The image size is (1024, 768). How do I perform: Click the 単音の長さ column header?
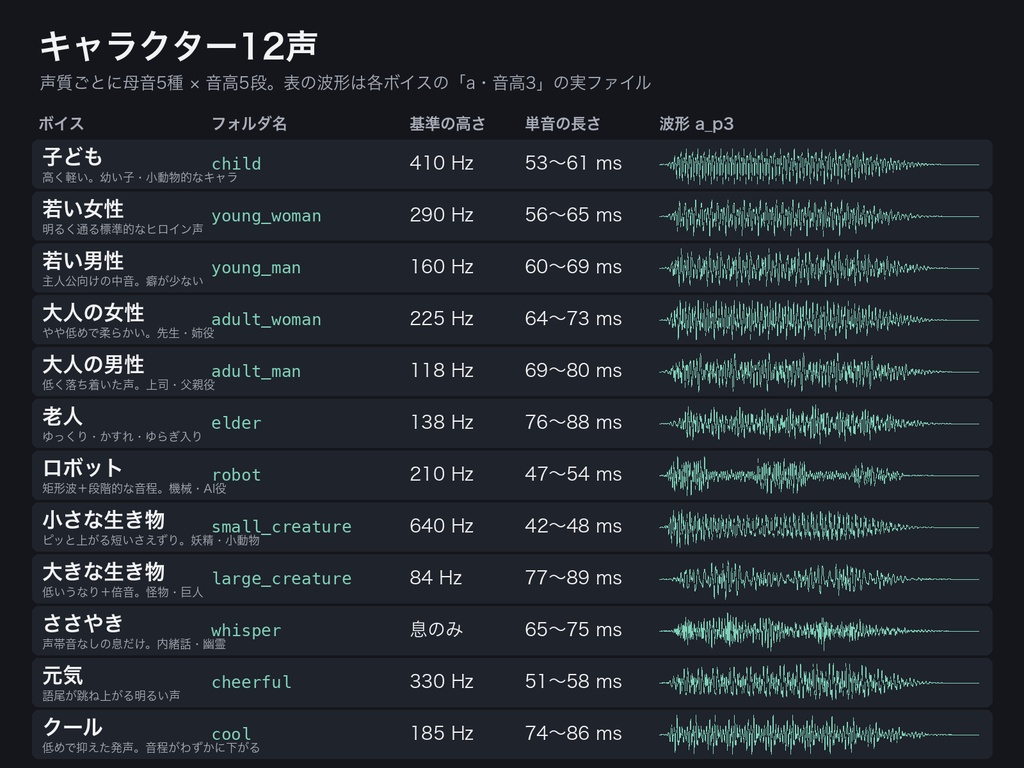[x=562, y=123]
